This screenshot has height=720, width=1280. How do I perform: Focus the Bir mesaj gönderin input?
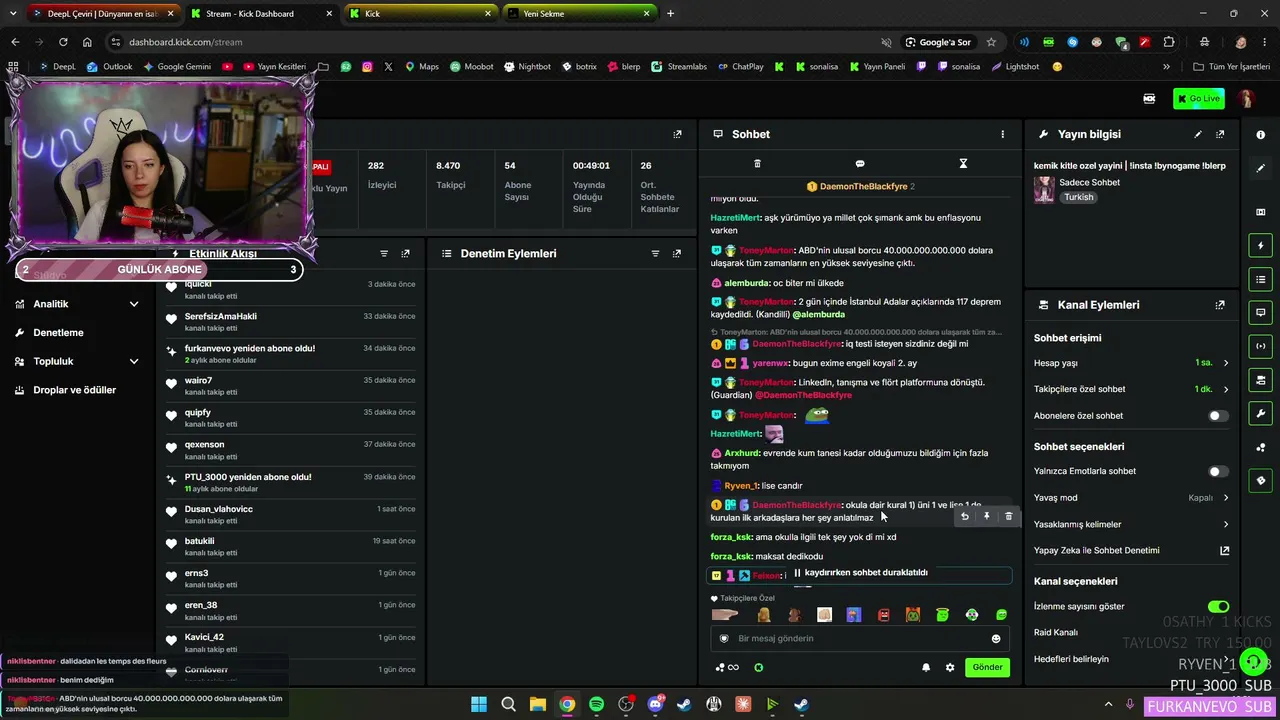click(858, 639)
